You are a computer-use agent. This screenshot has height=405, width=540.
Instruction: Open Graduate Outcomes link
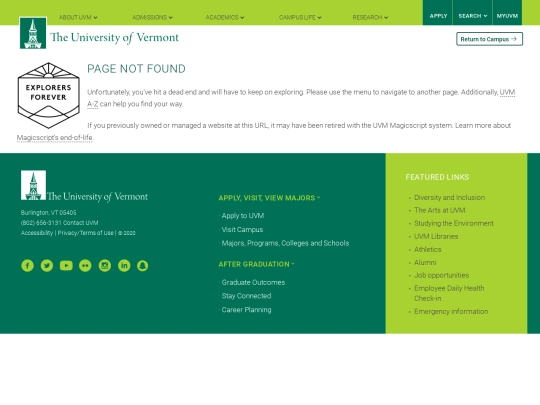(x=253, y=282)
